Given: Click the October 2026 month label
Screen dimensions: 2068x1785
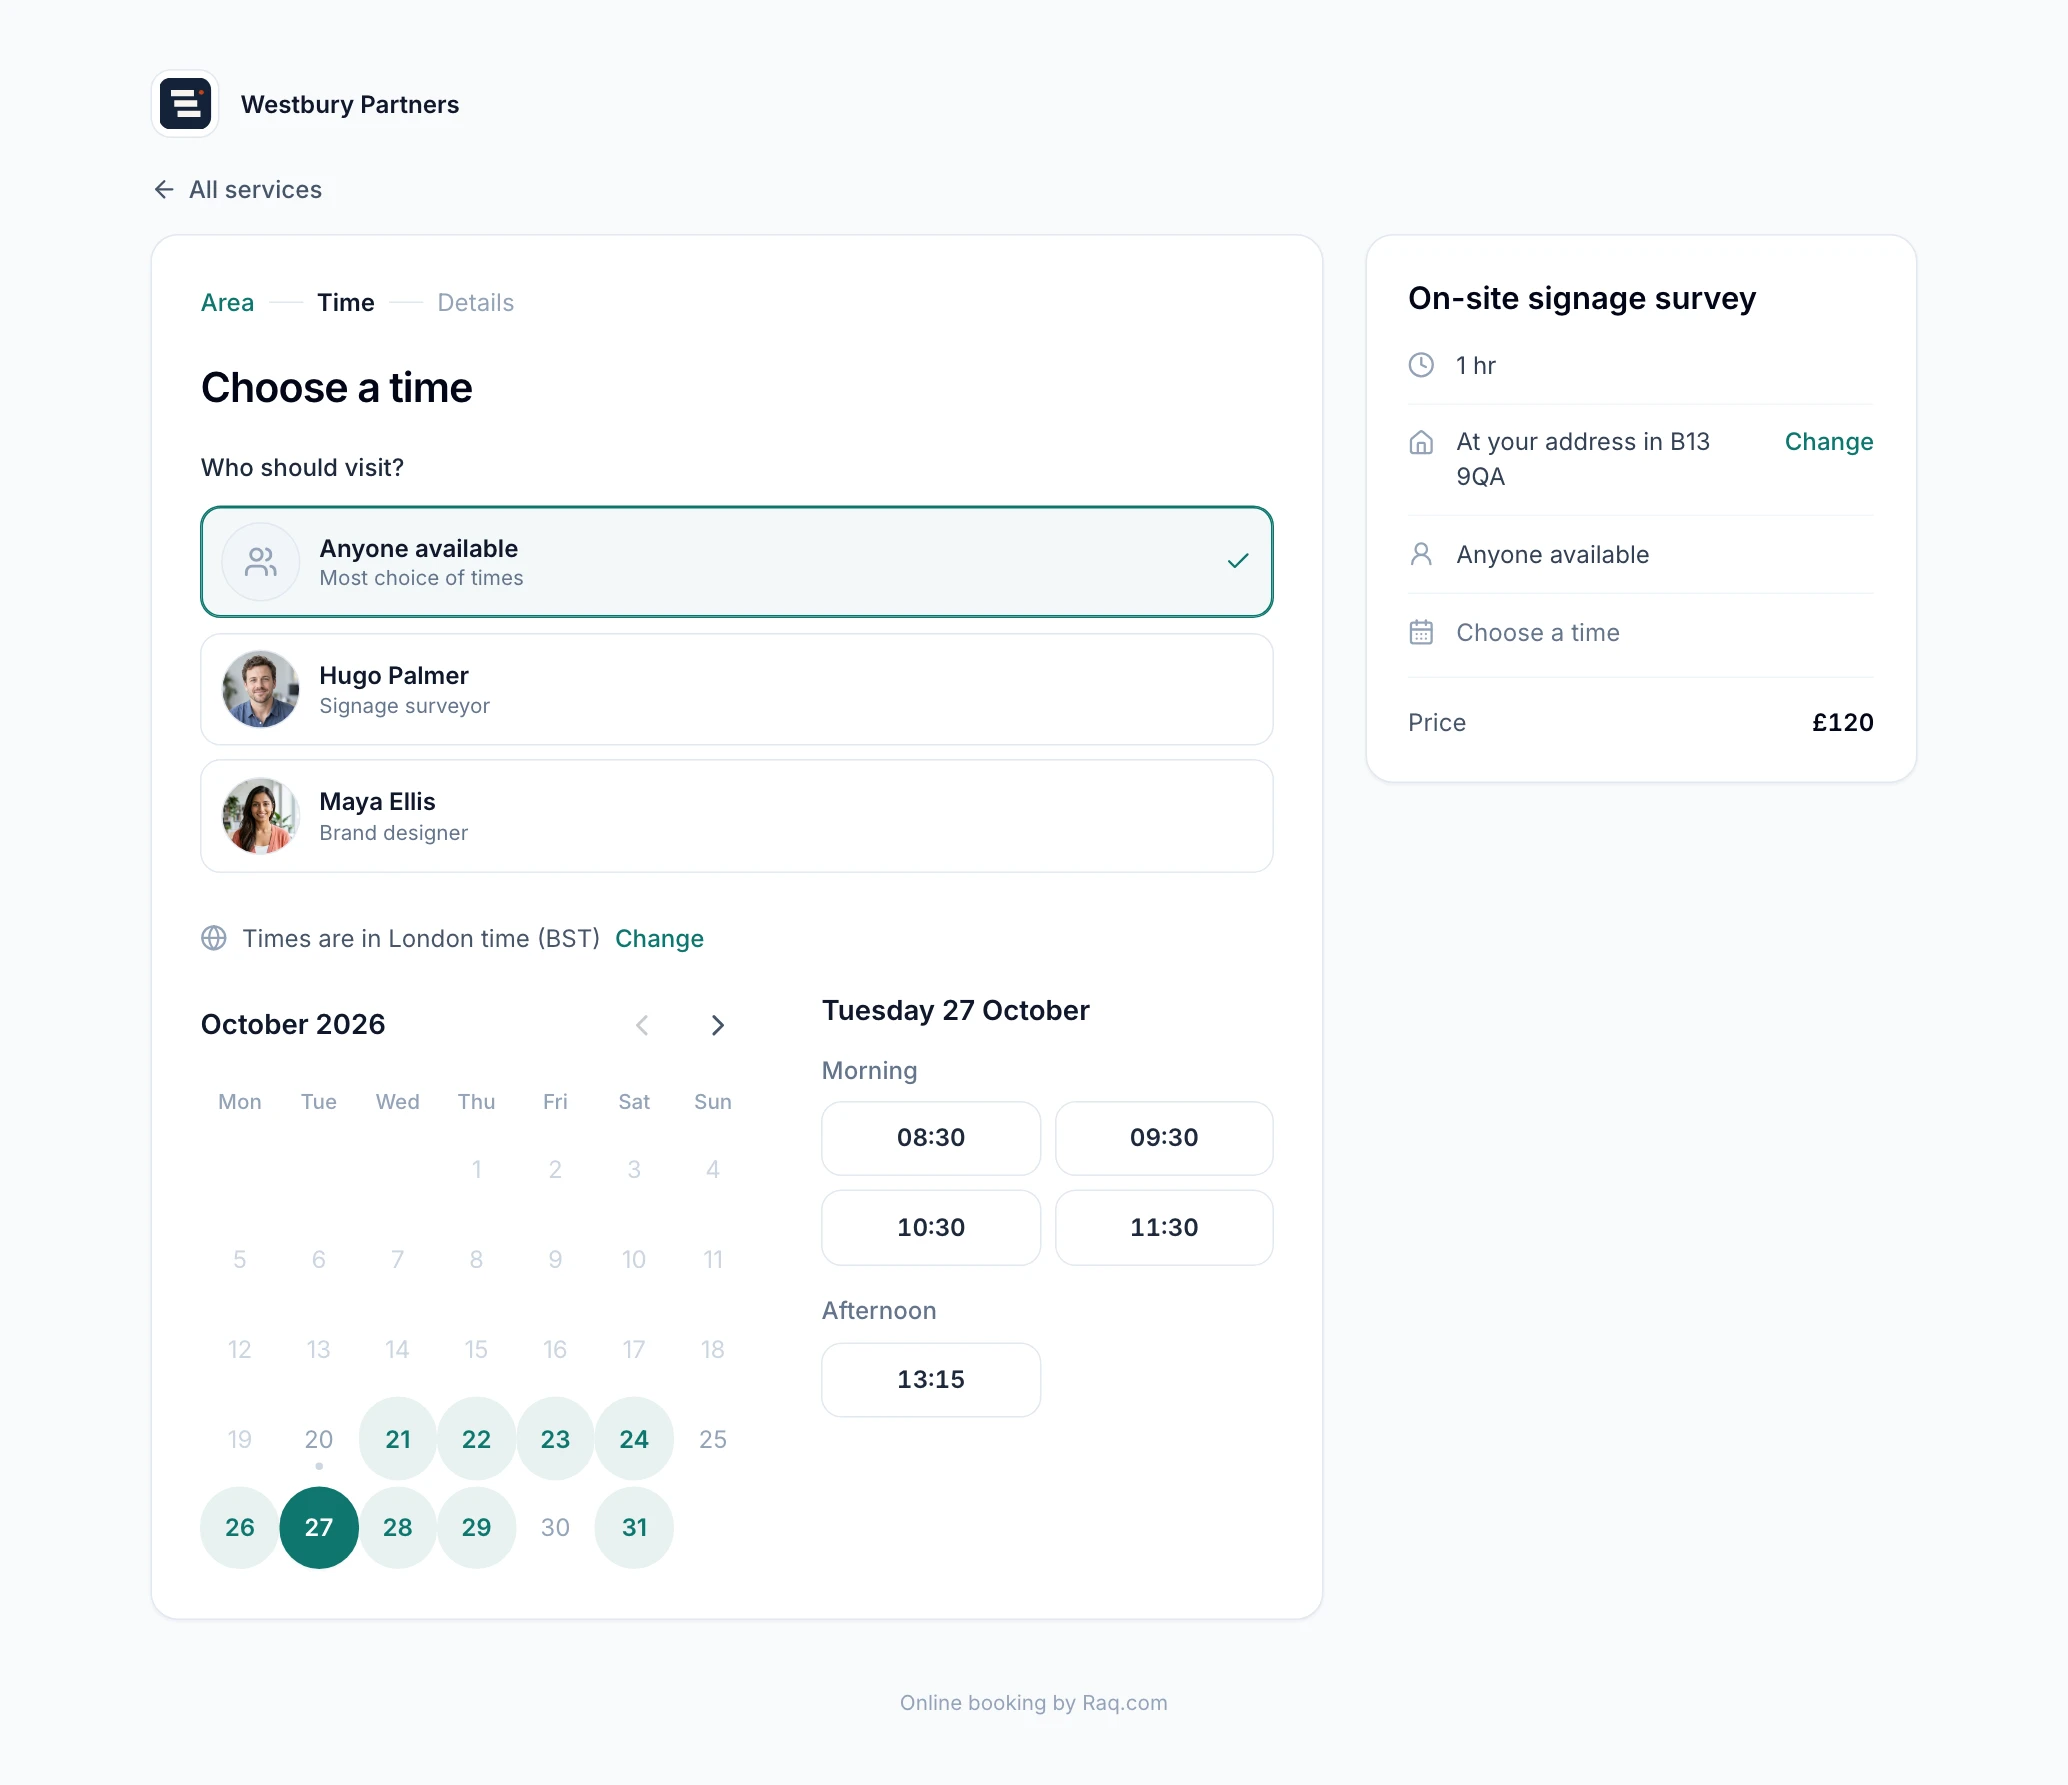Looking at the screenshot, I should (293, 1024).
